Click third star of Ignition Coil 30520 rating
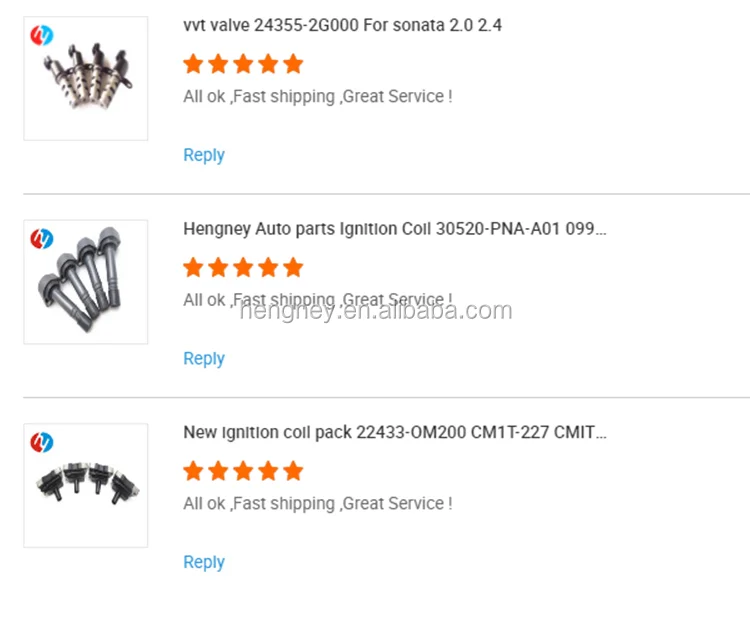 coord(243,267)
